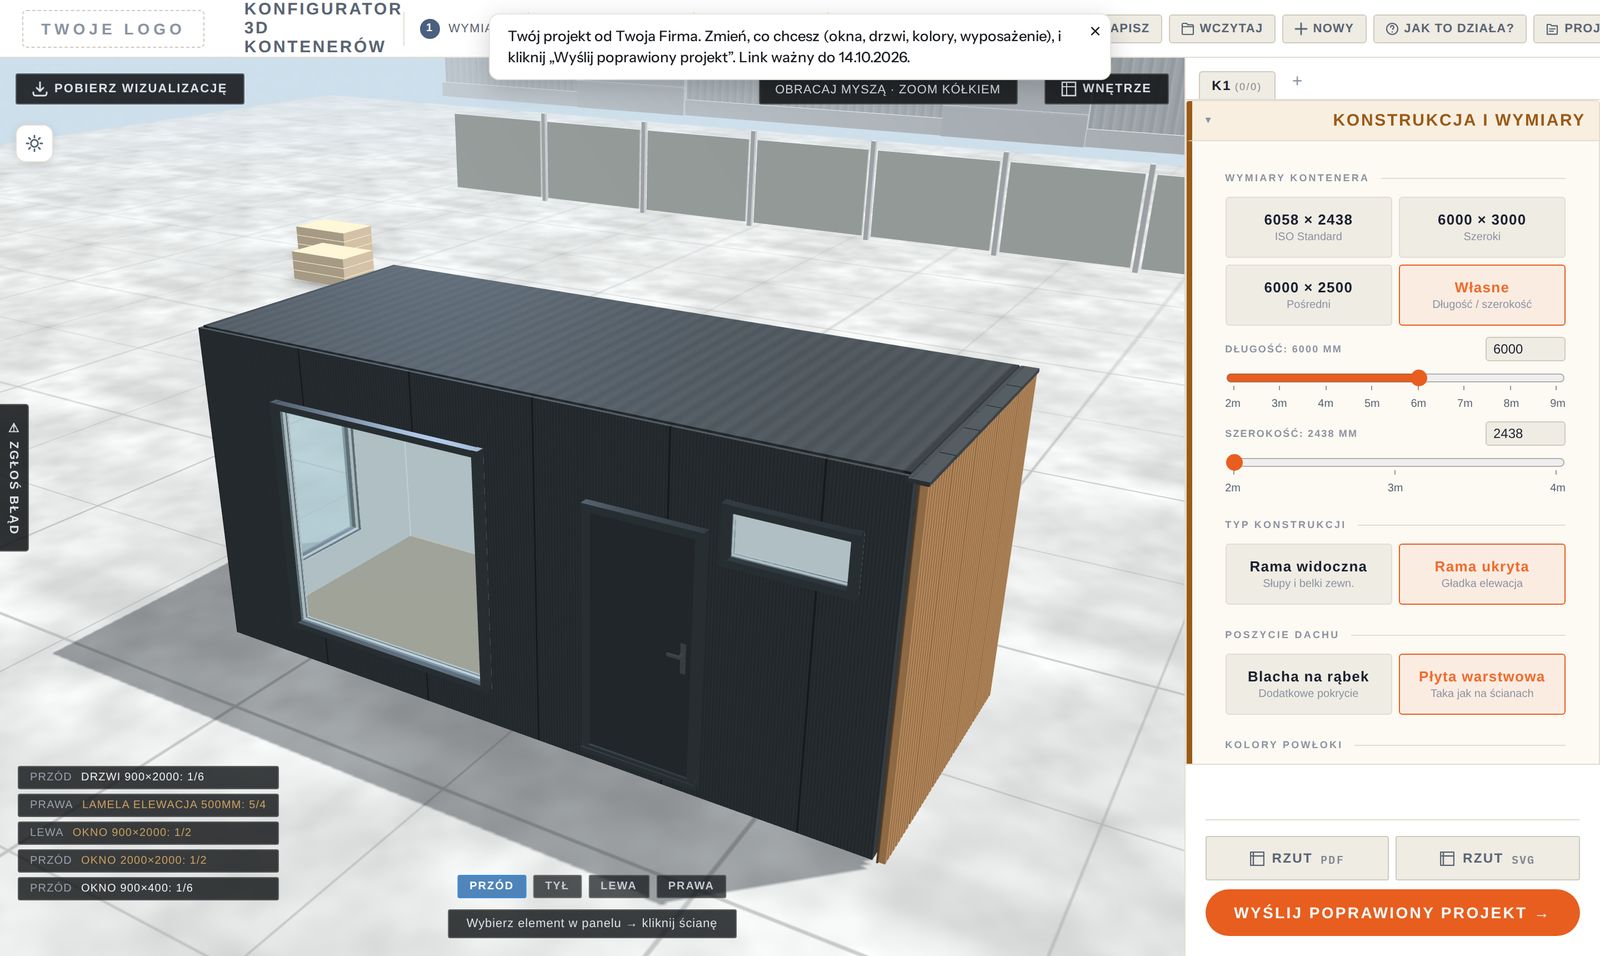Click the Rzut SVG floor plan icon

[1447, 859]
